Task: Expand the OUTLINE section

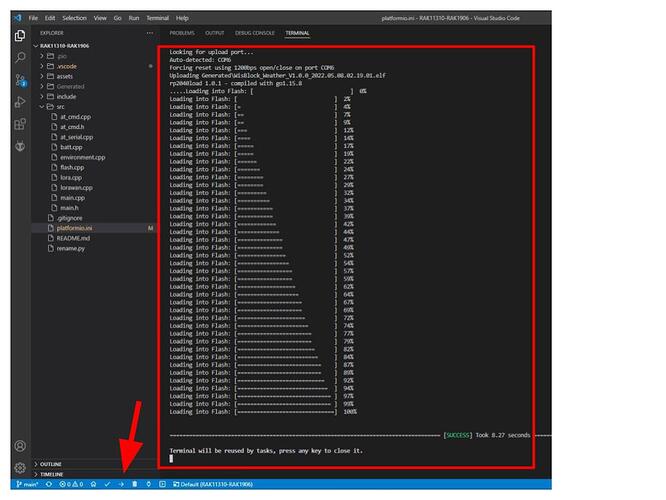Action: [x=52, y=464]
